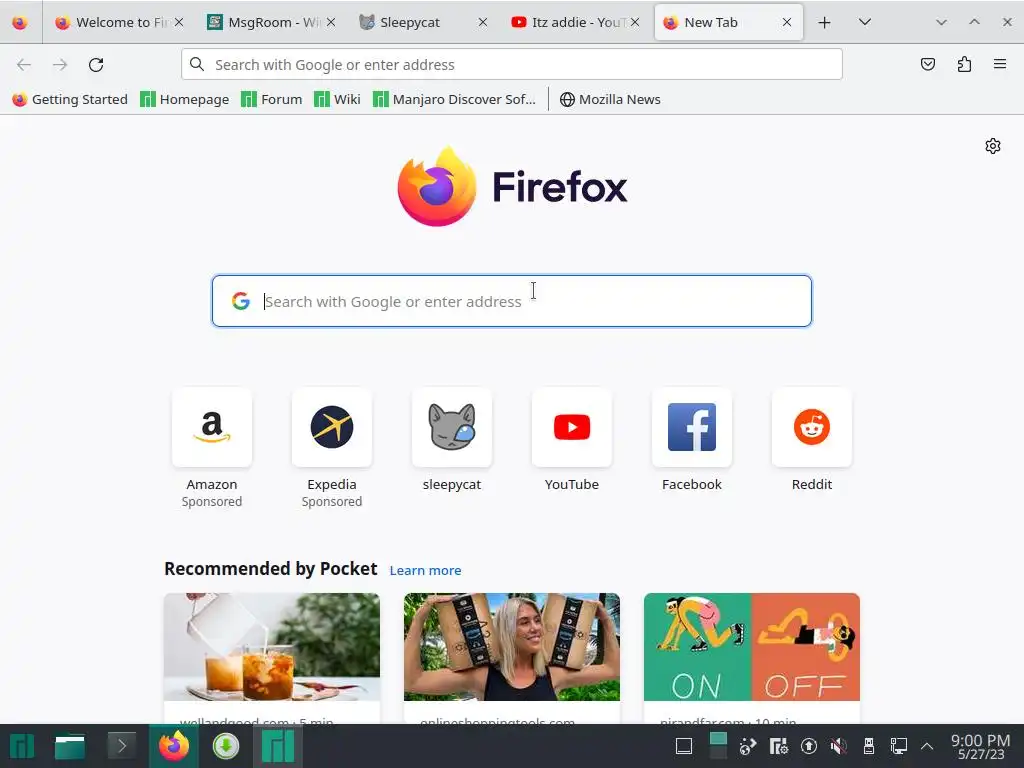Viewport: 1024px width, 768px height.
Task: Open file manager from taskbar
Action: point(70,746)
